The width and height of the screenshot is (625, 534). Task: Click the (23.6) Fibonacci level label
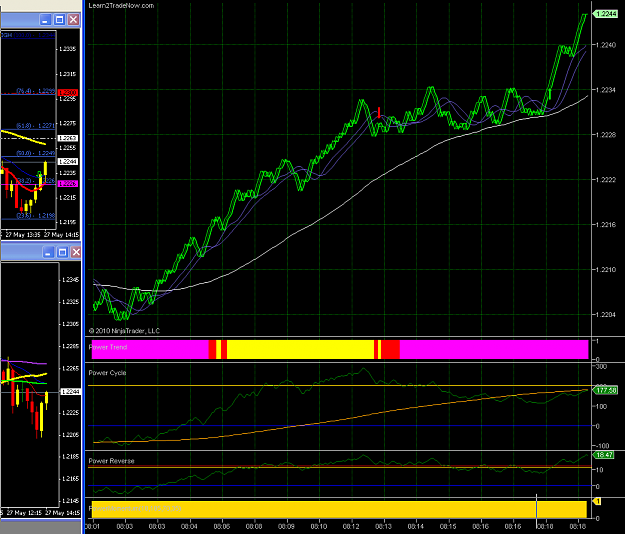click(36, 216)
